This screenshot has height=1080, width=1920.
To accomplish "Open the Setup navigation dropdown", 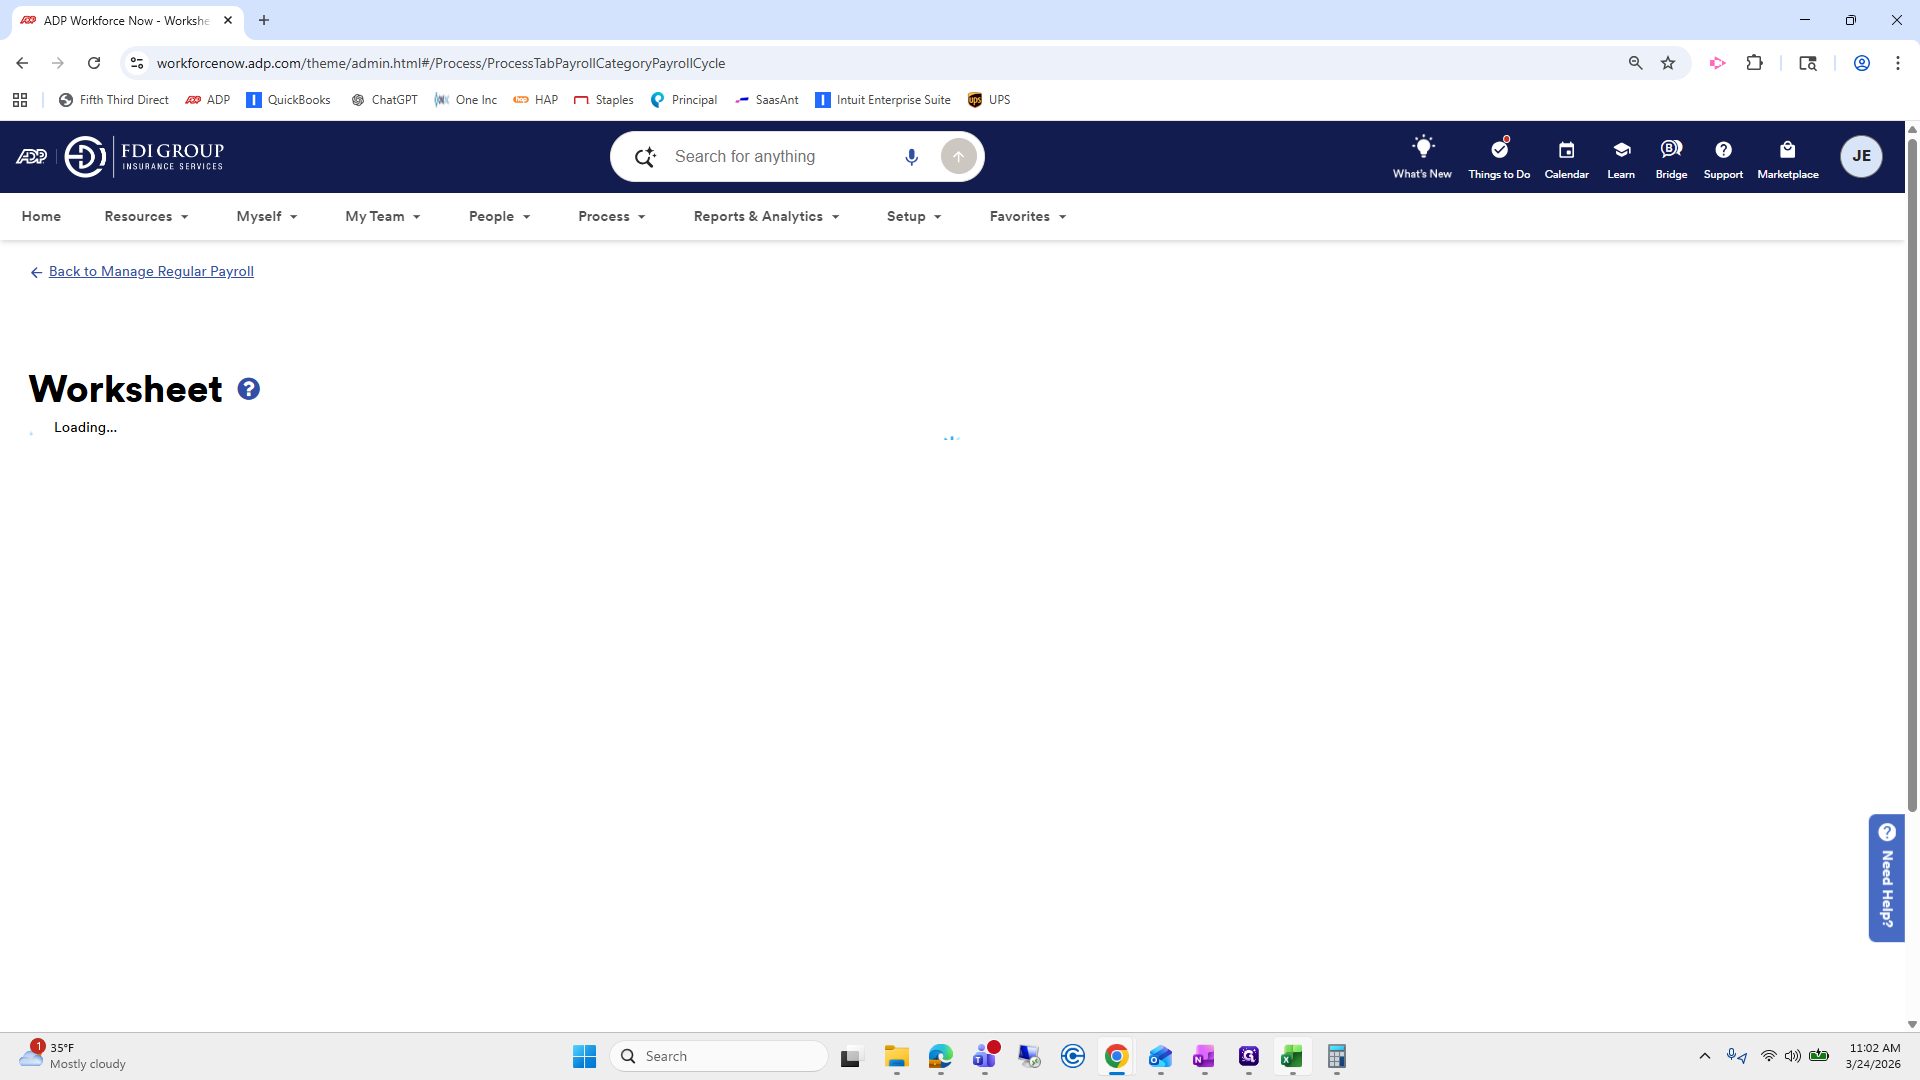I will (913, 216).
